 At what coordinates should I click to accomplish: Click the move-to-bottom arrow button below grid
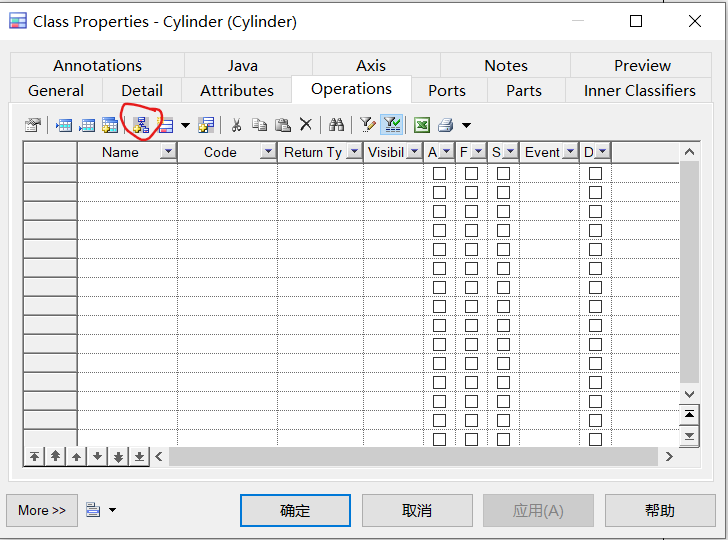[139, 456]
